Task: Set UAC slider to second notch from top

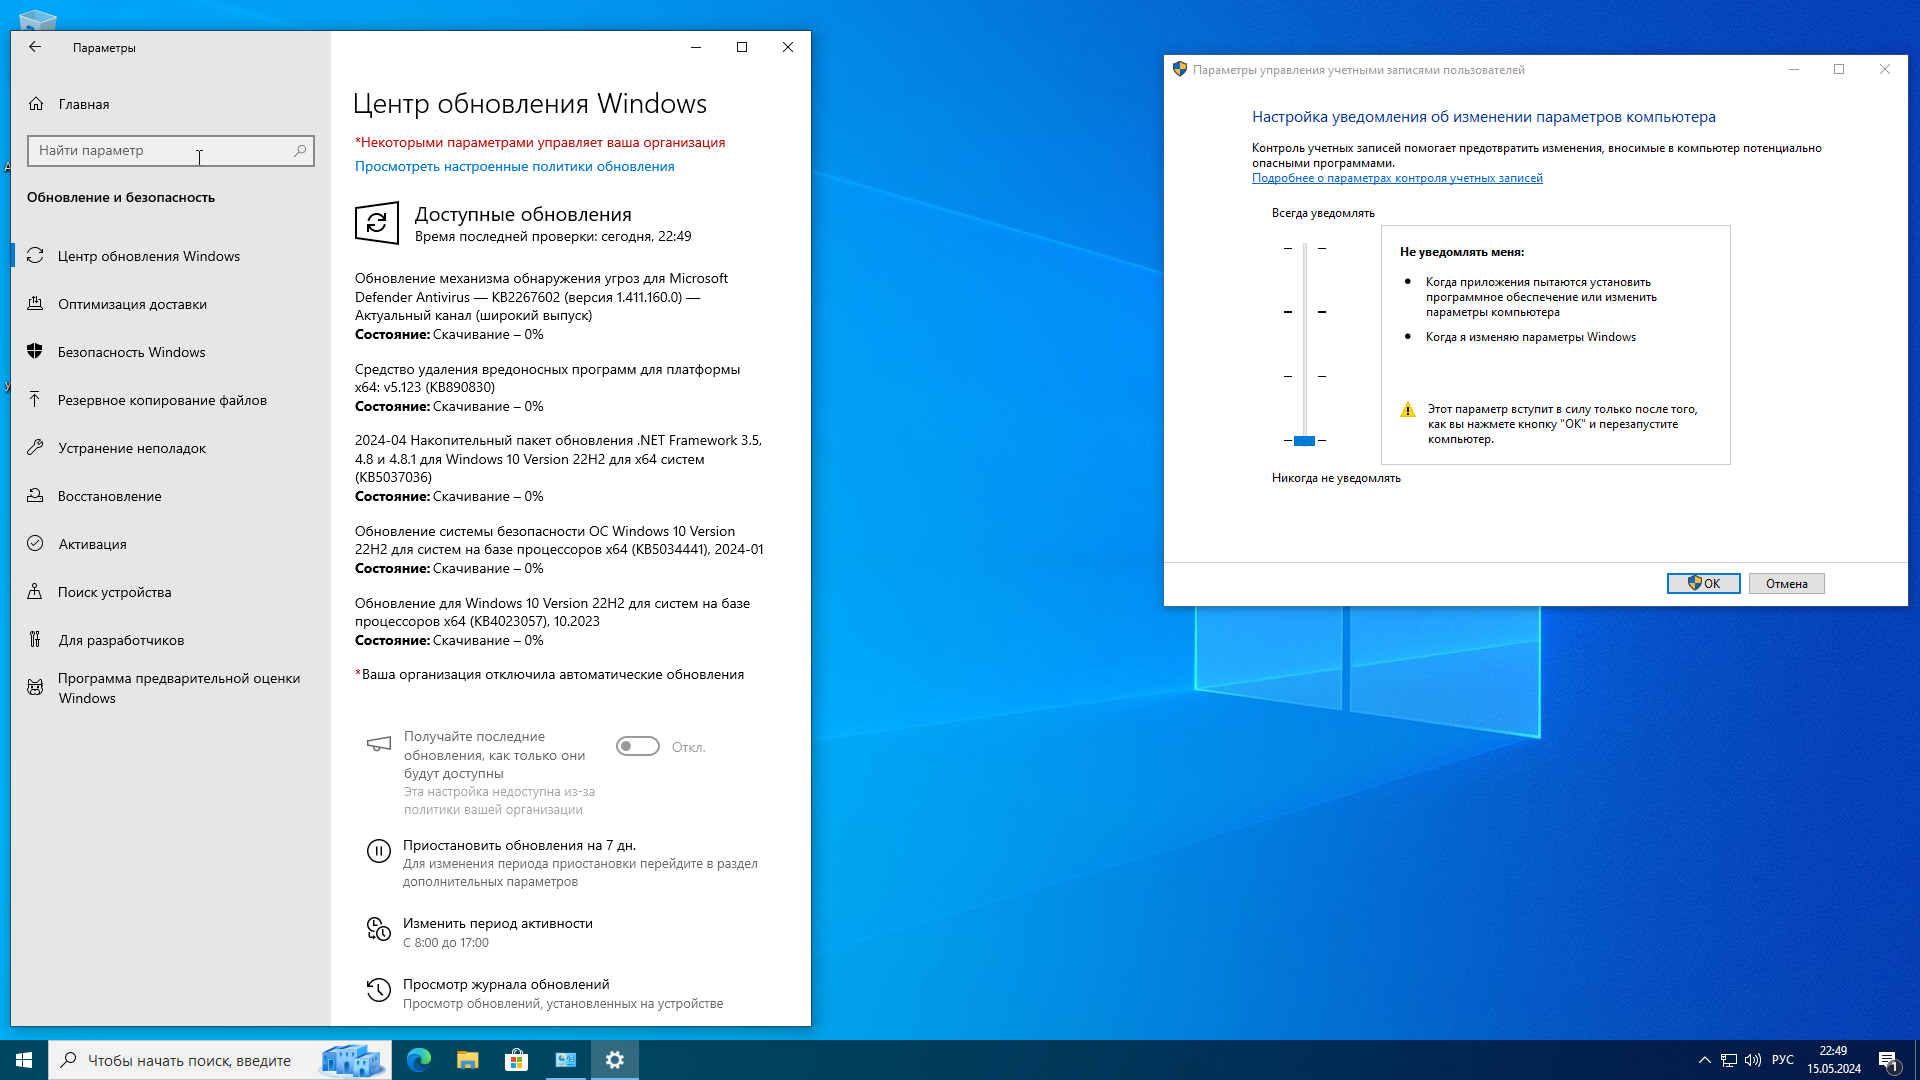Action: 1304,312
